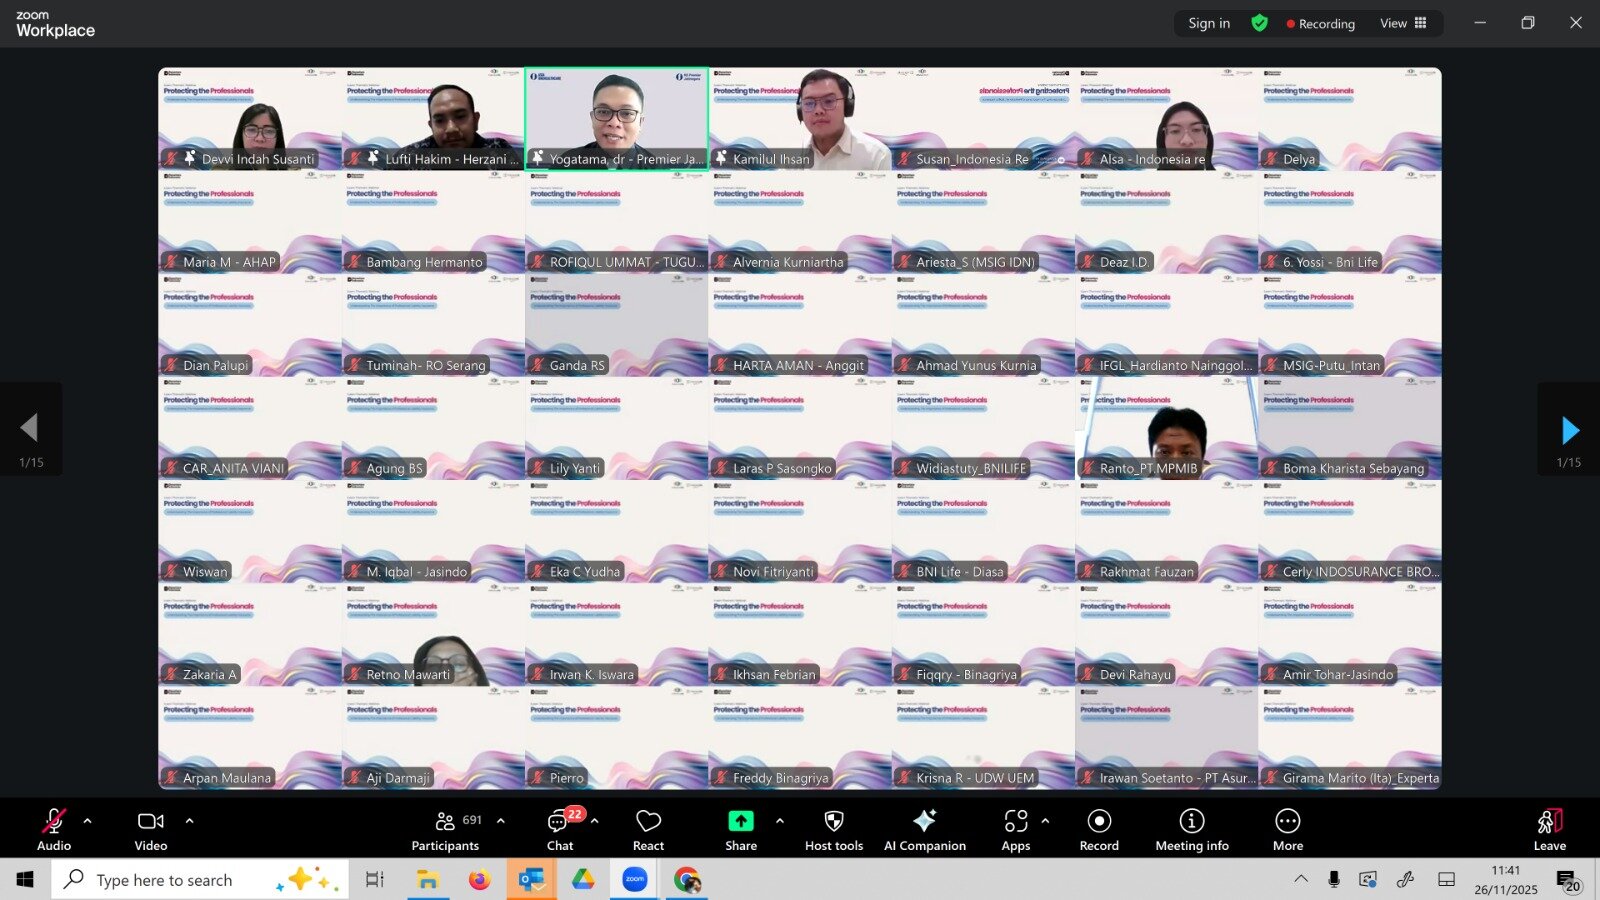Expand the Share options arrow
Screen dimensions: 1600x900
click(x=780, y=821)
